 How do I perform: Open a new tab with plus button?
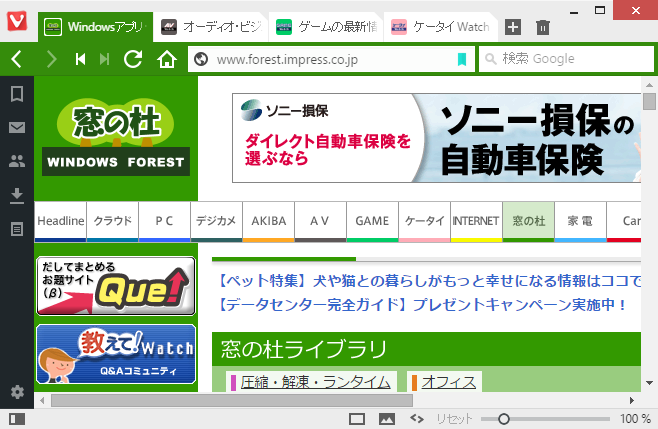(x=513, y=27)
